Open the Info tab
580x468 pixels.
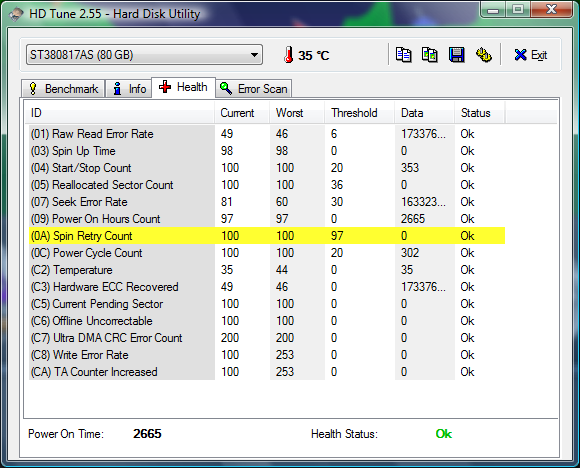tap(129, 89)
